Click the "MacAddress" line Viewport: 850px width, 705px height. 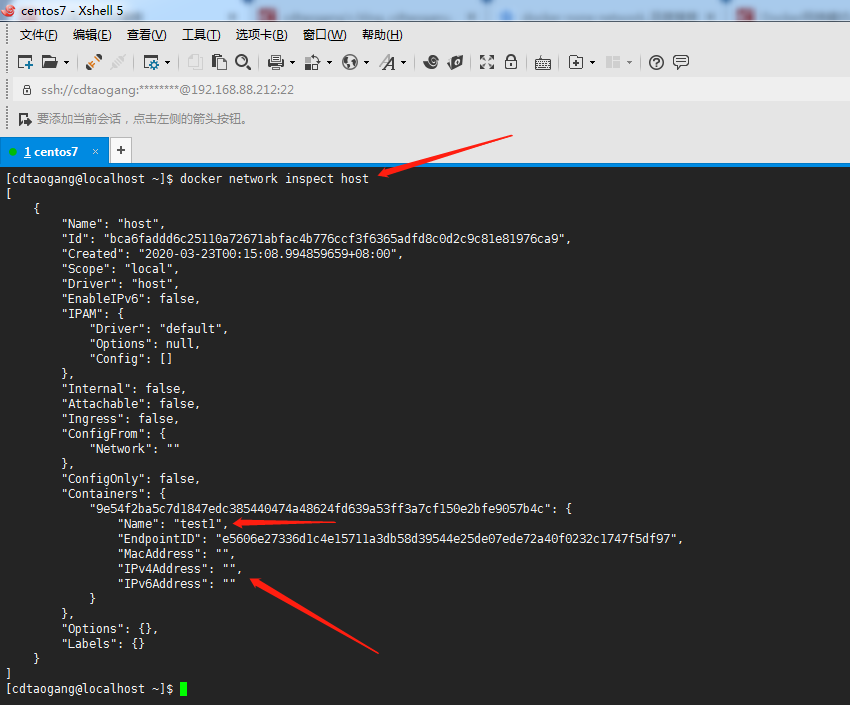(176, 554)
